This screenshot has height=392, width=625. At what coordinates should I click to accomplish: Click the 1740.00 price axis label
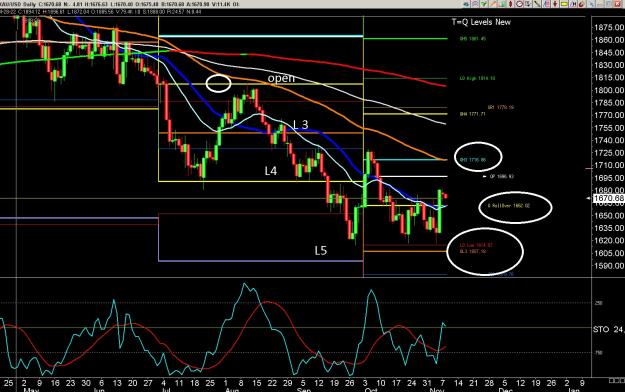click(x=609, y=140)
